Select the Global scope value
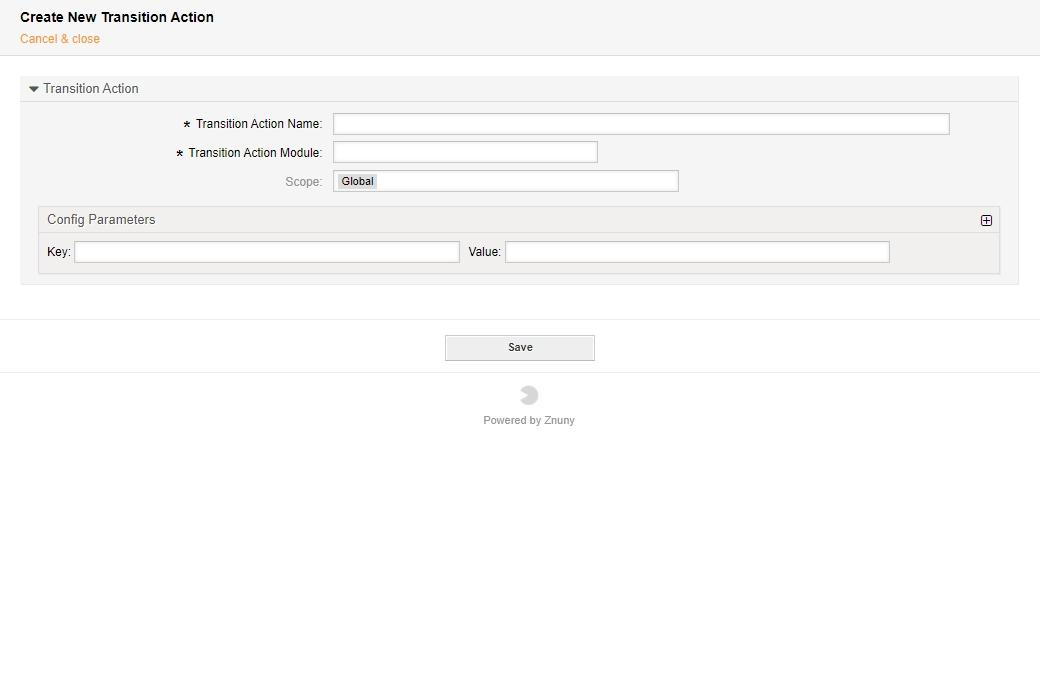This screenshot has height=699, width=1040. [x=356, y=181]
